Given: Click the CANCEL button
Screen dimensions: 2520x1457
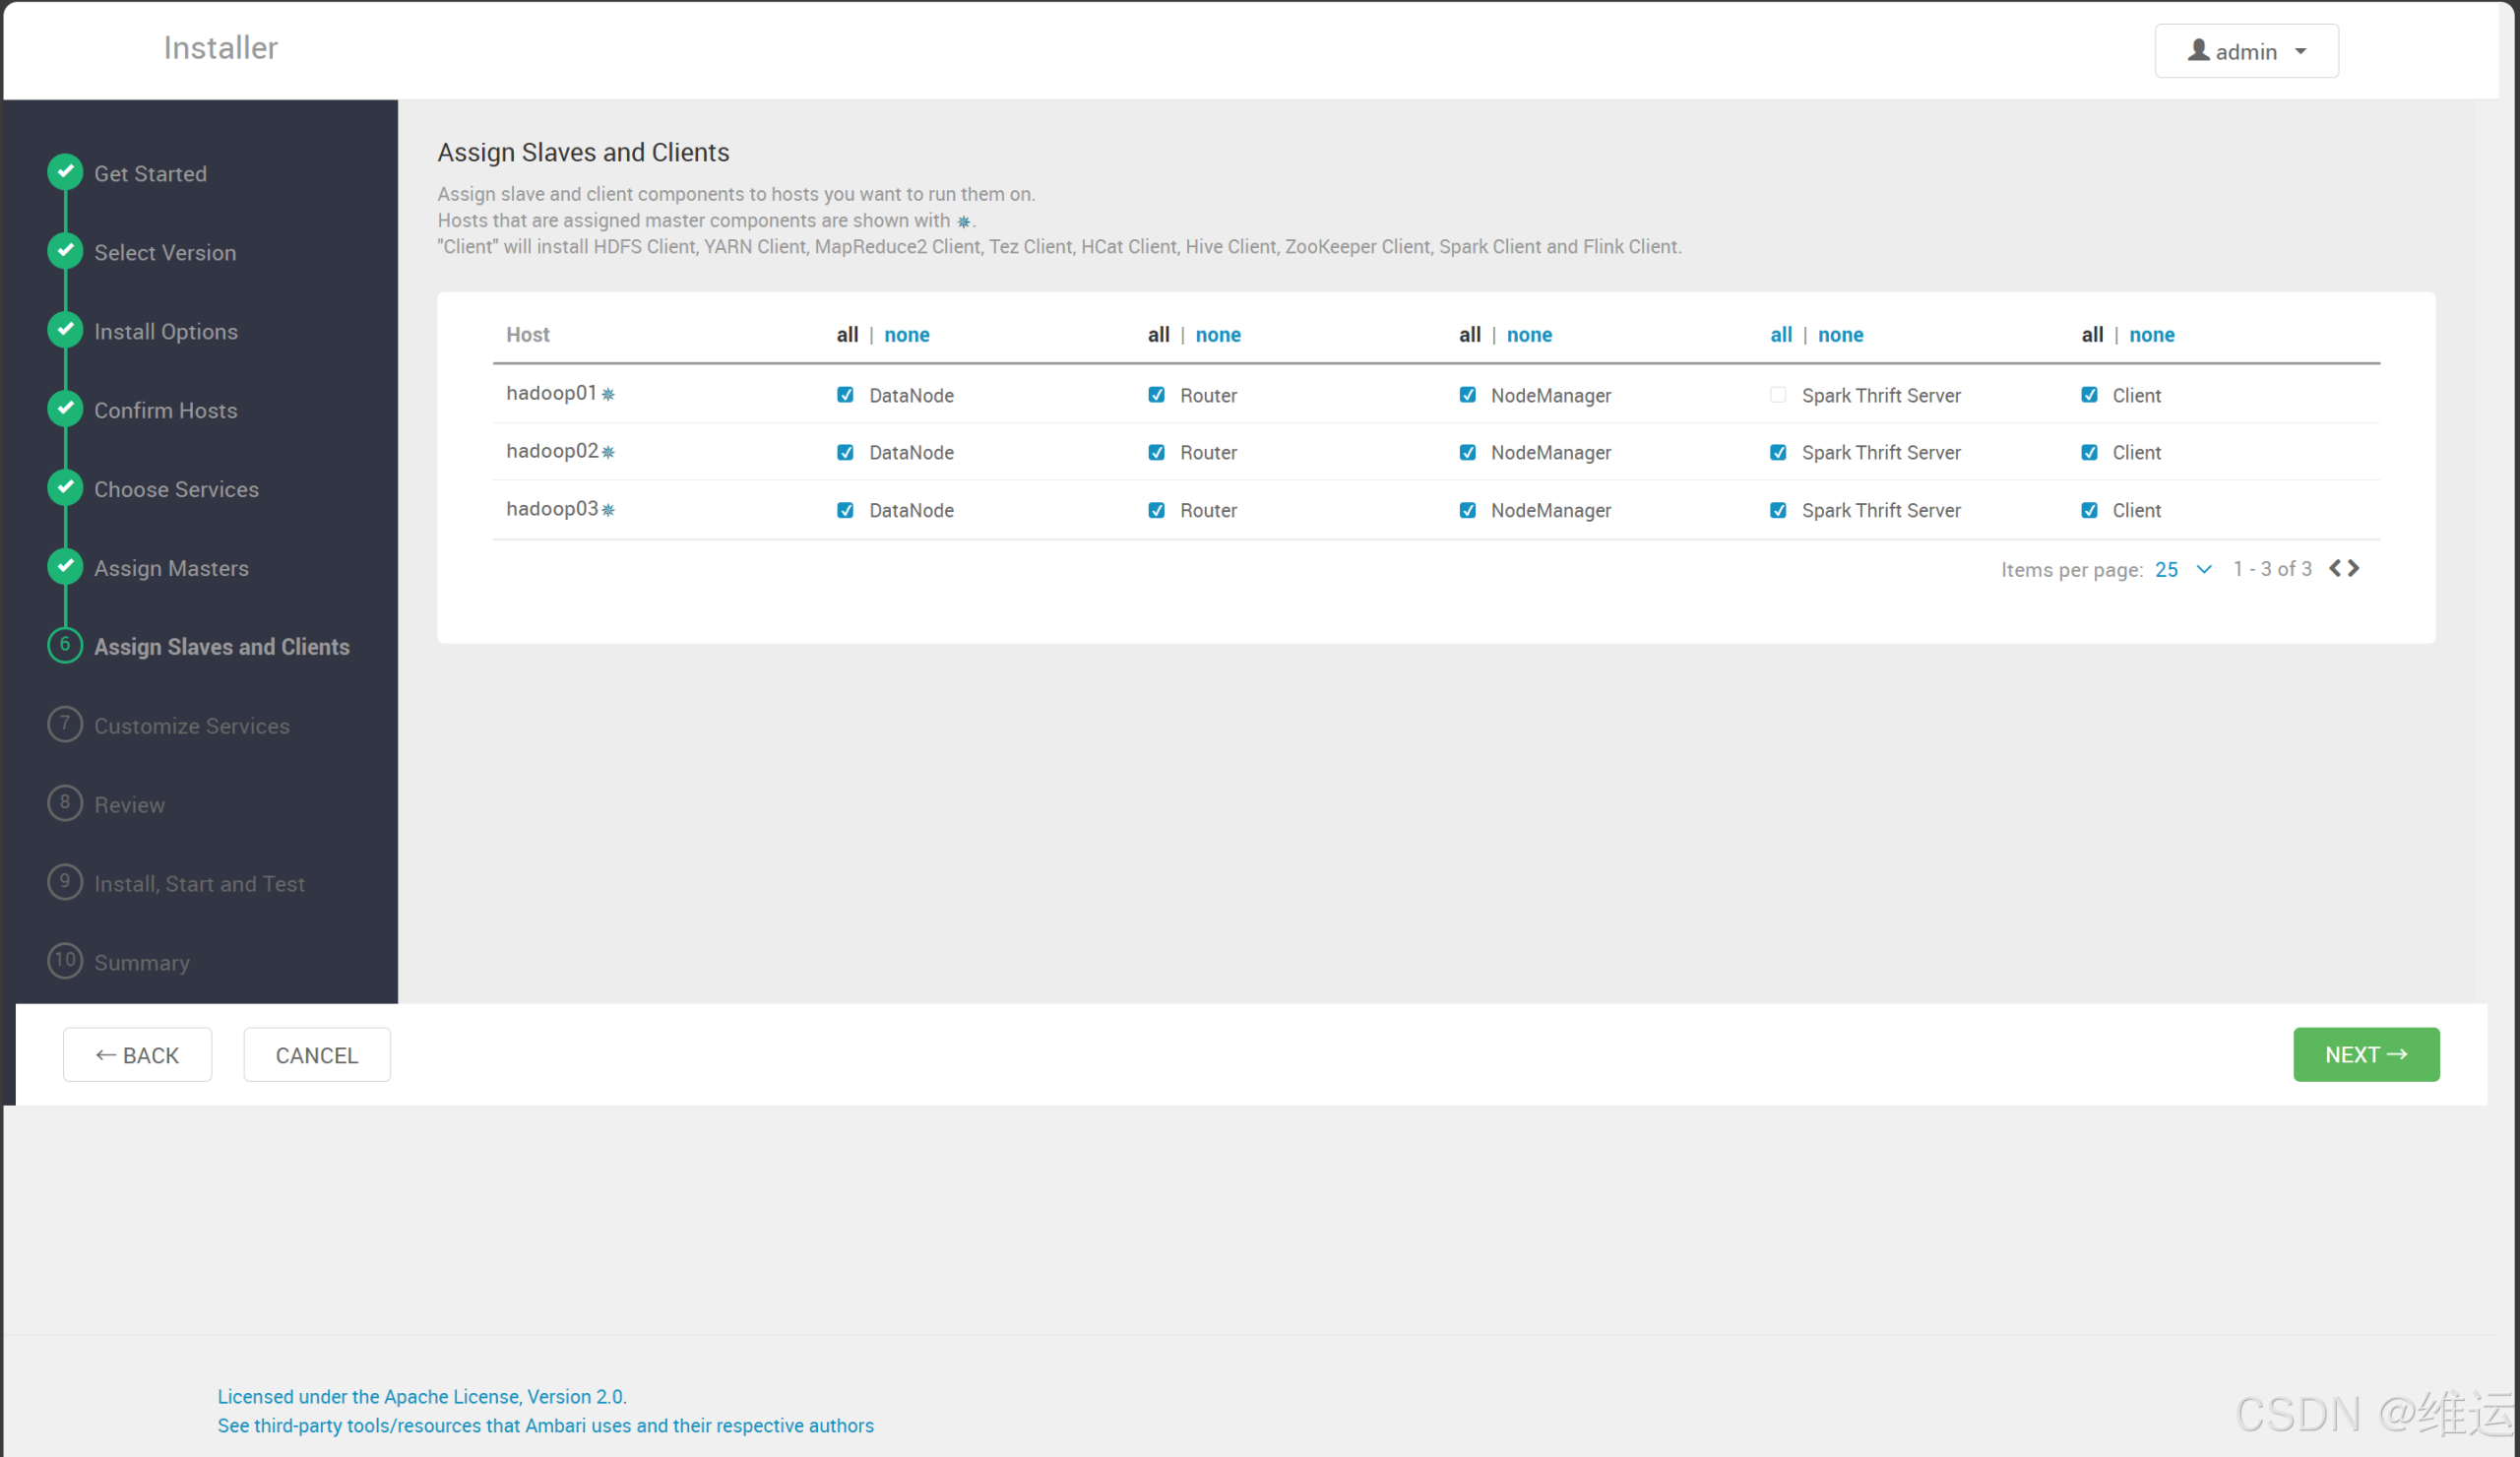Looking at the screenshot, I should pyautogui.click(x=316, y=1054).
